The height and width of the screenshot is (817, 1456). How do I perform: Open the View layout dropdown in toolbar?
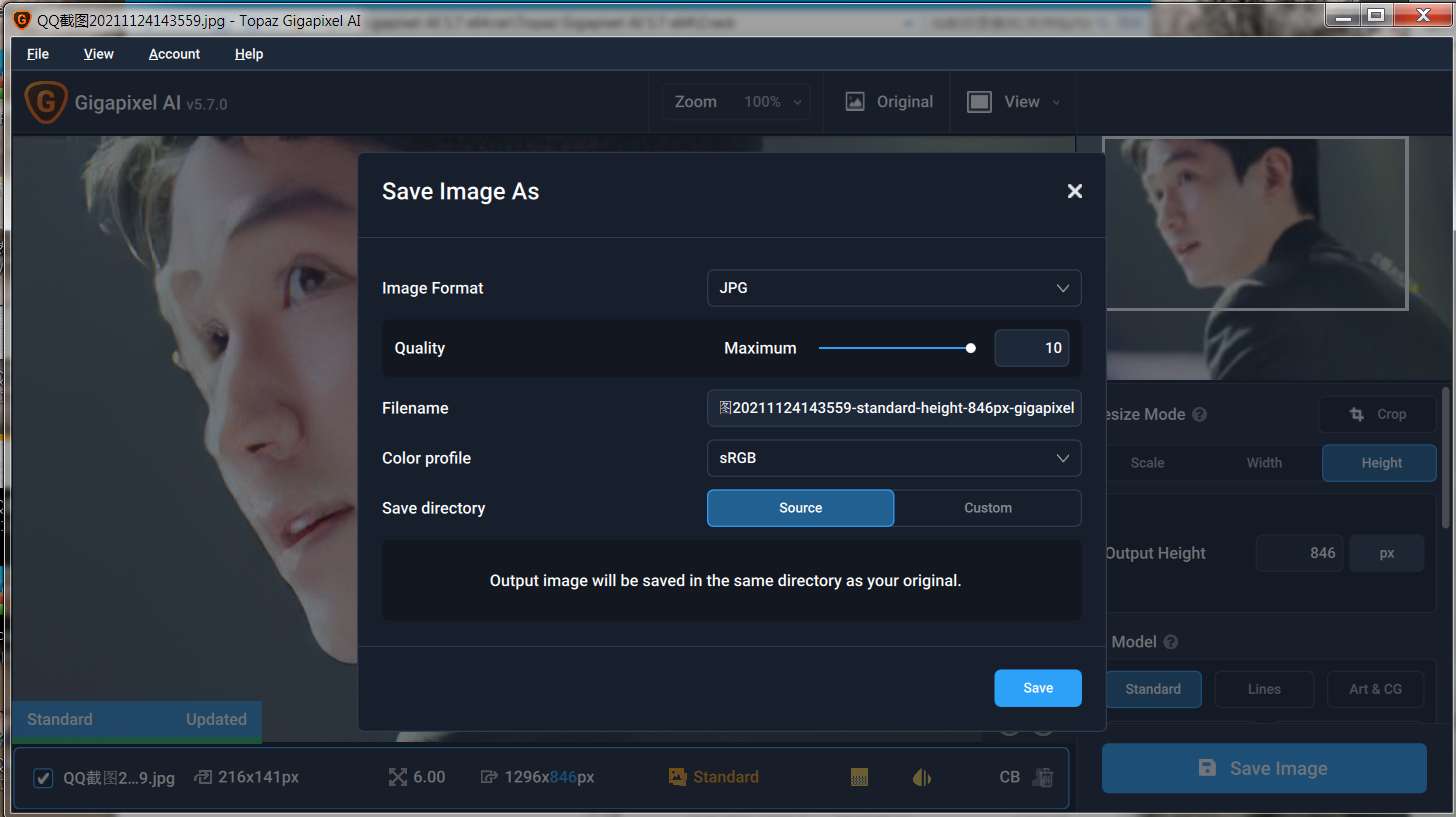click(1013, 102)
